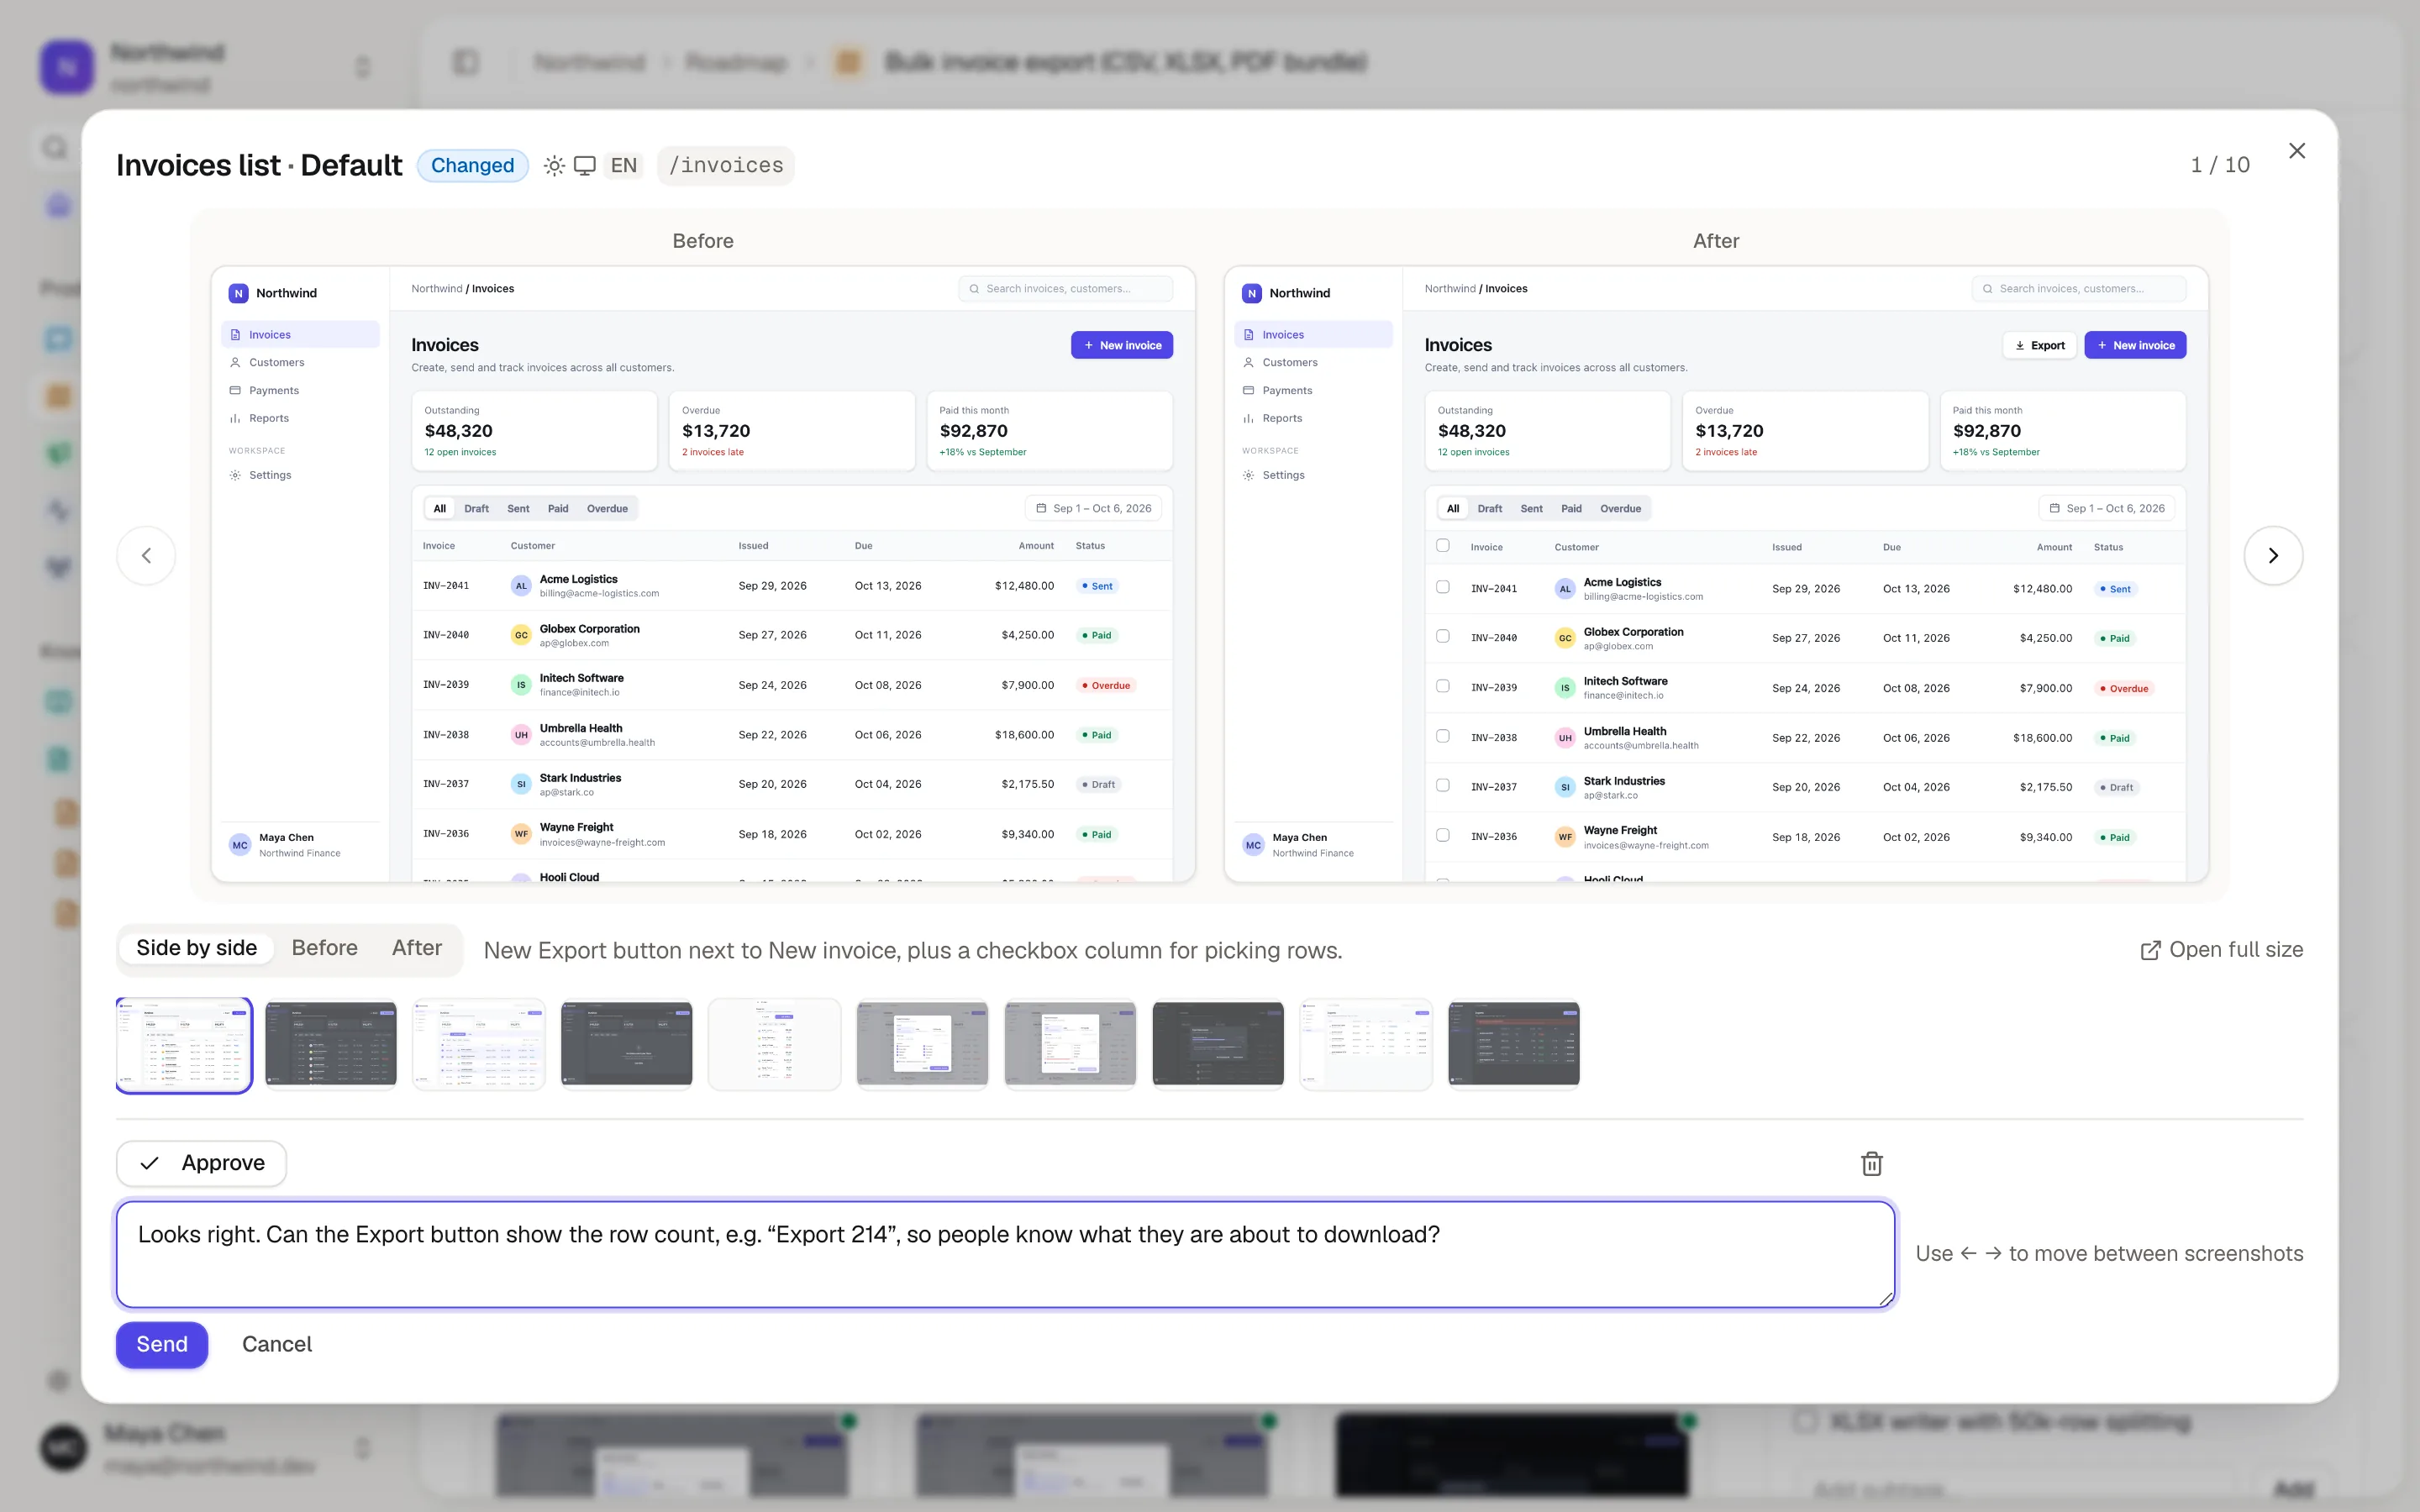Switch to Side by side view
2420x1512 pixels.
click(197, 948)
